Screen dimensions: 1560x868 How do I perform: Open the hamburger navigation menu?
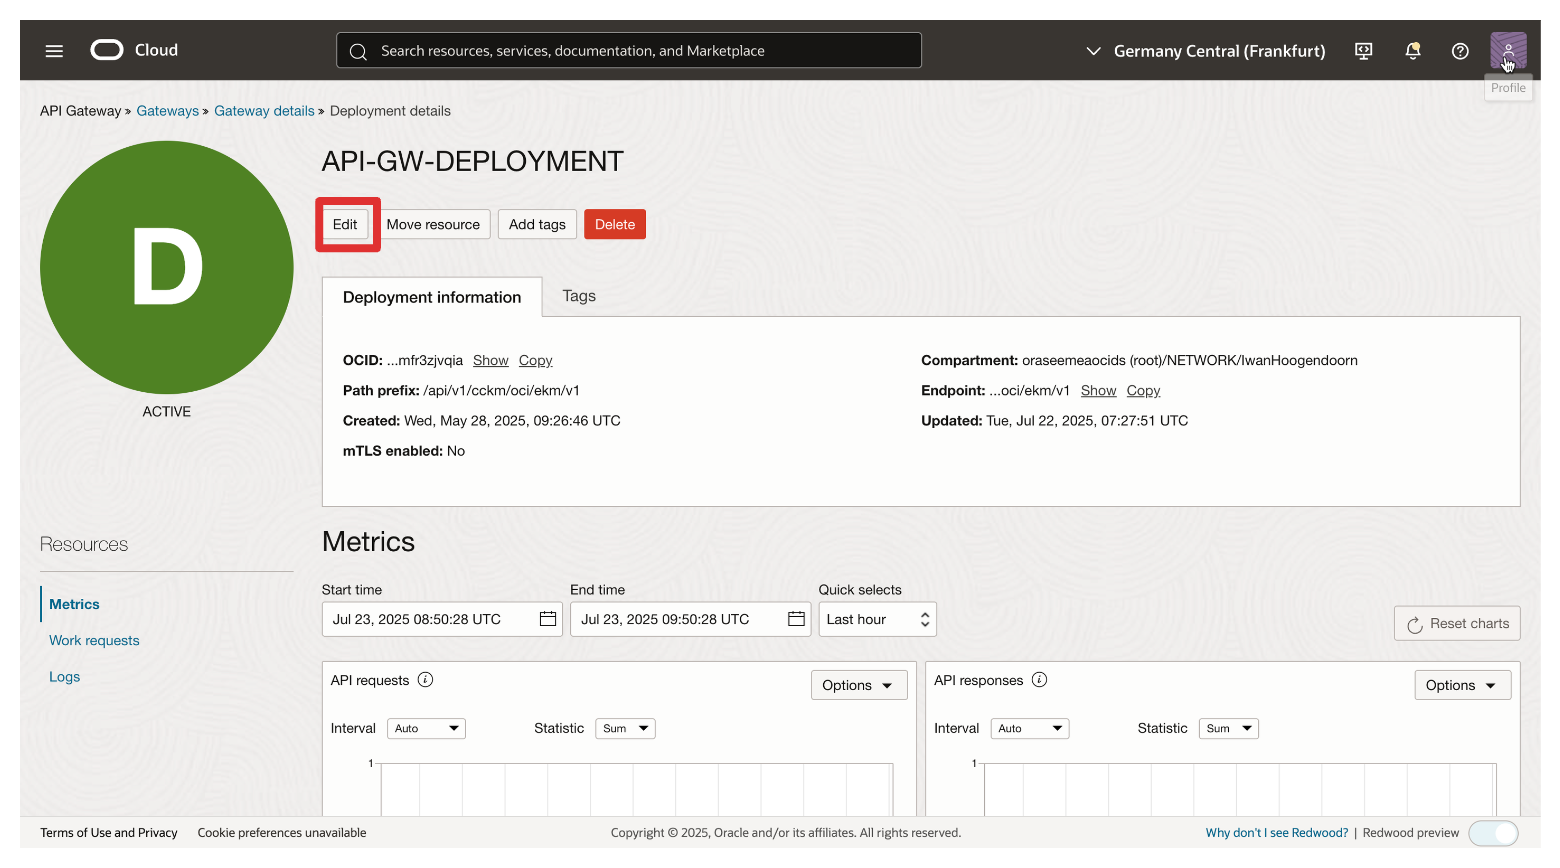pos(54,51)
